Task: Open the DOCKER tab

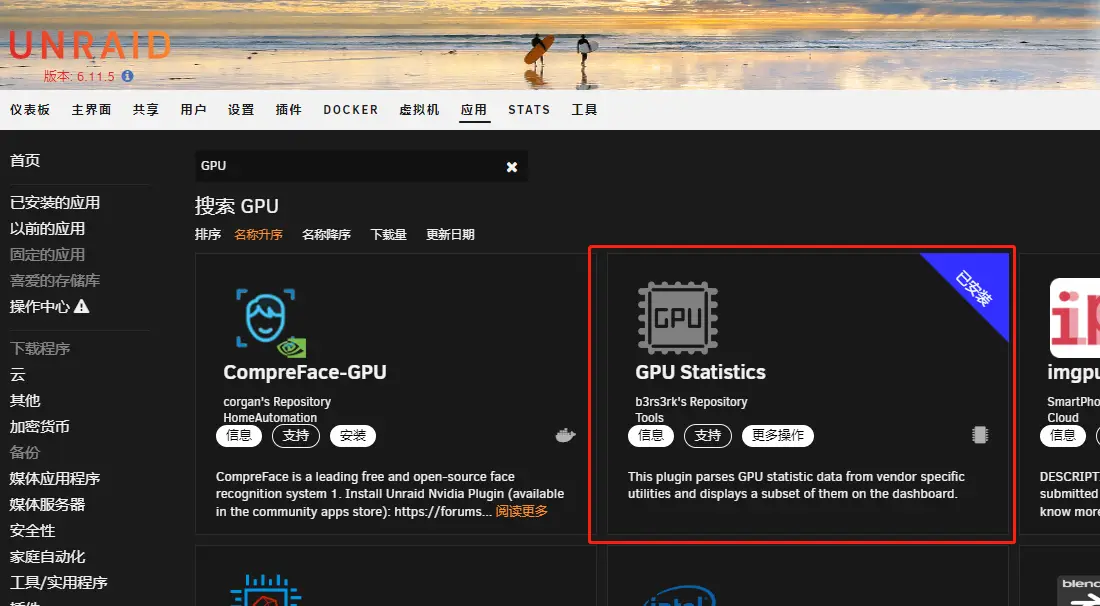Action: 350,110
